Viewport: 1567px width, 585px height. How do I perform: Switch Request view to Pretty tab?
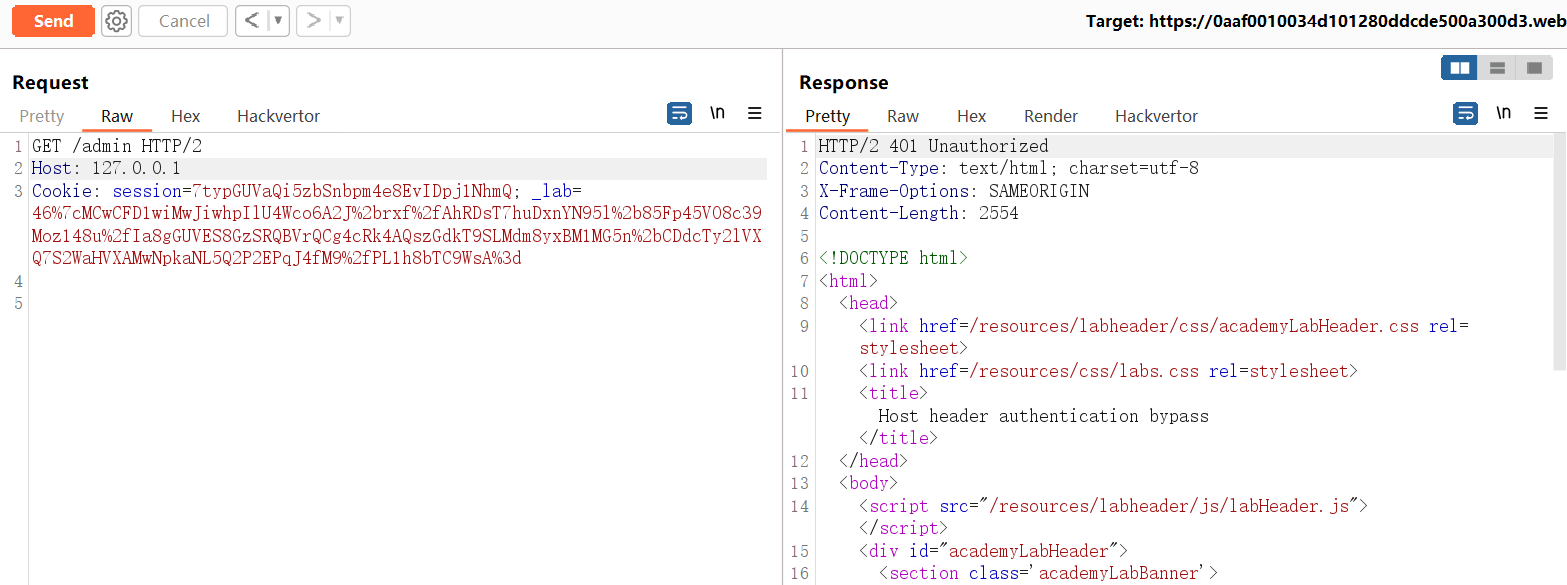(42, 116)
